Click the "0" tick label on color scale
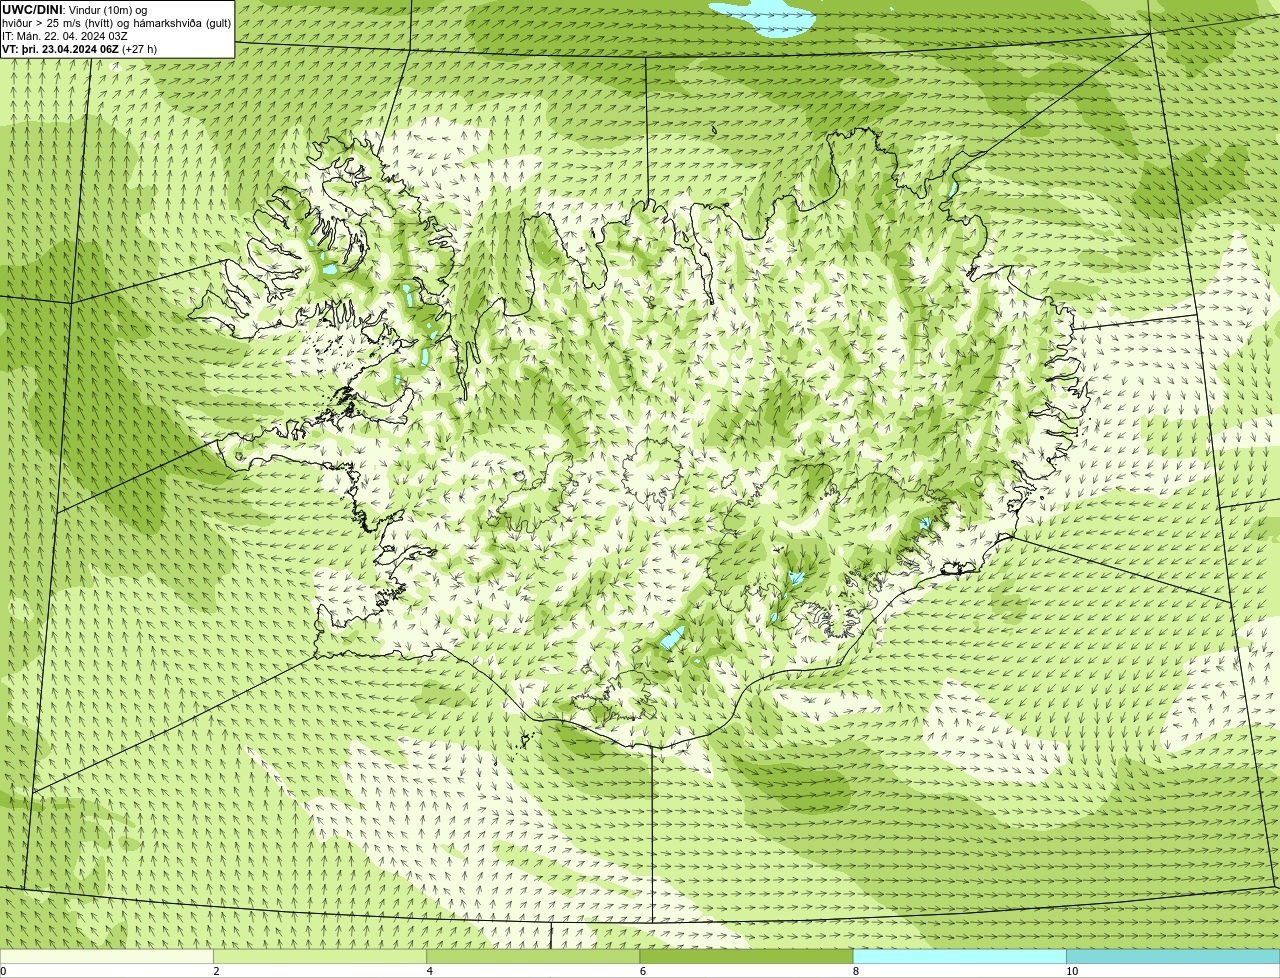 pos(3,971)
